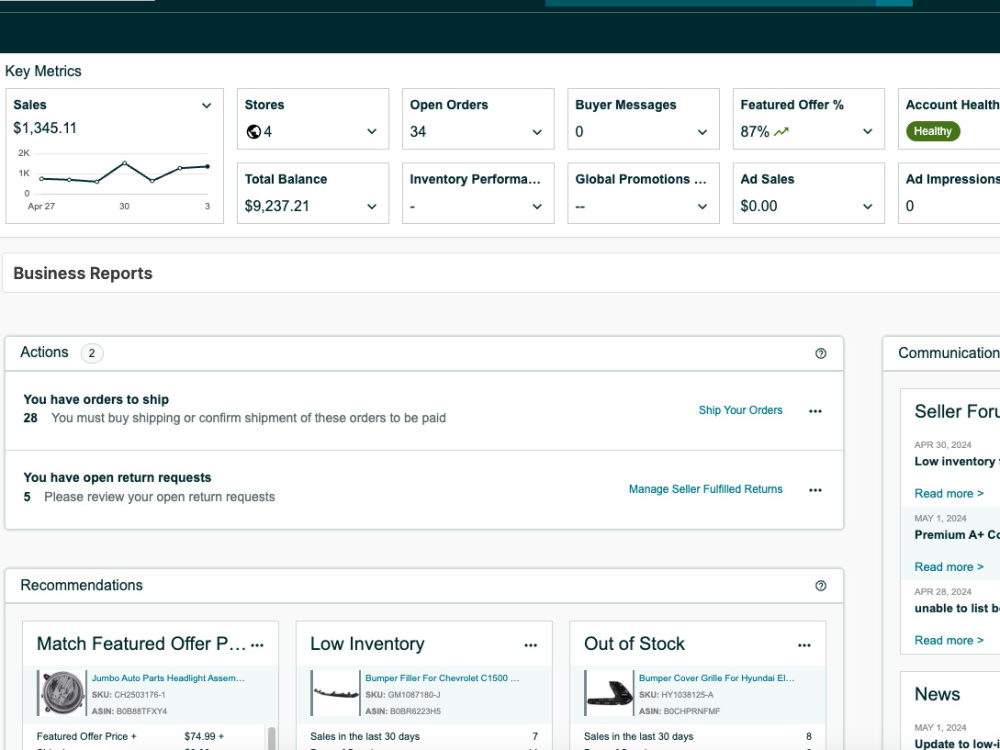Click Low inventory forum post title
1000x750 pixels.
point(957,461)
